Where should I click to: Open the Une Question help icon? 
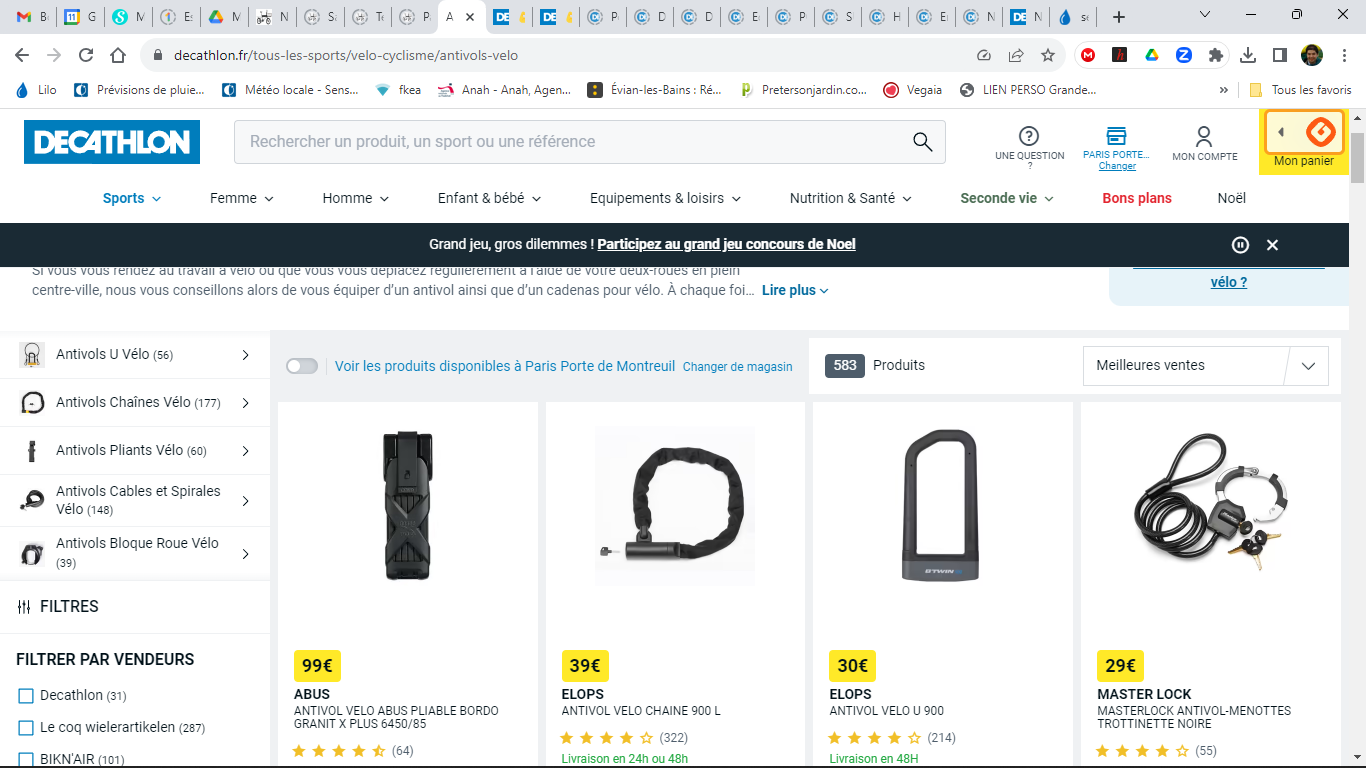1029,137
